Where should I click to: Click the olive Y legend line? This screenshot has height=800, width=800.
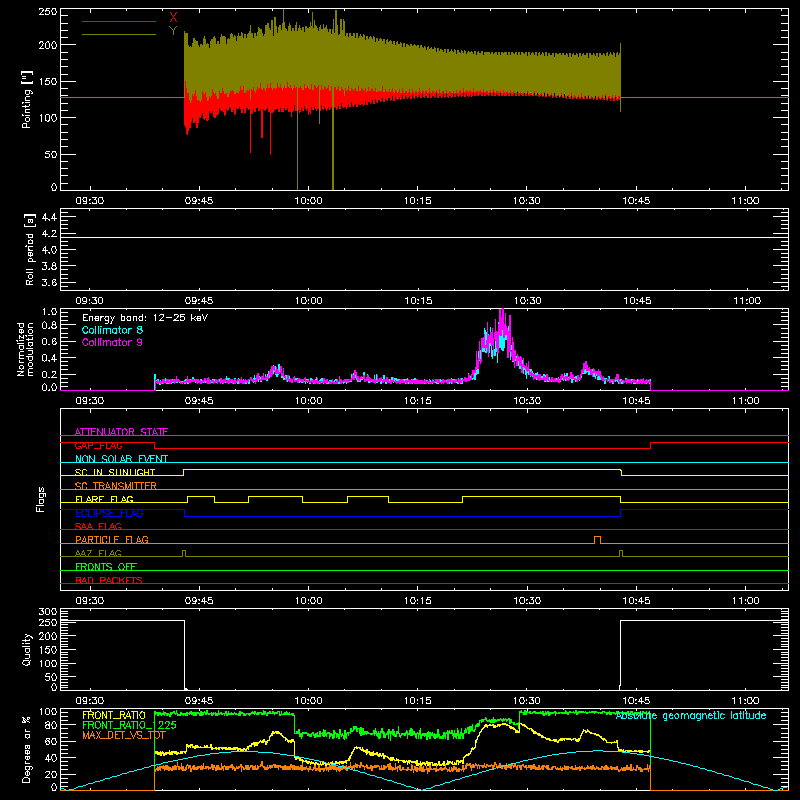coord(119,34)
